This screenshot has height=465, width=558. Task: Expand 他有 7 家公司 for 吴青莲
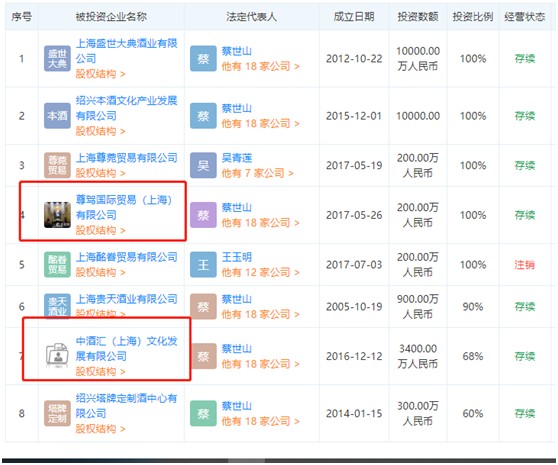257,173
